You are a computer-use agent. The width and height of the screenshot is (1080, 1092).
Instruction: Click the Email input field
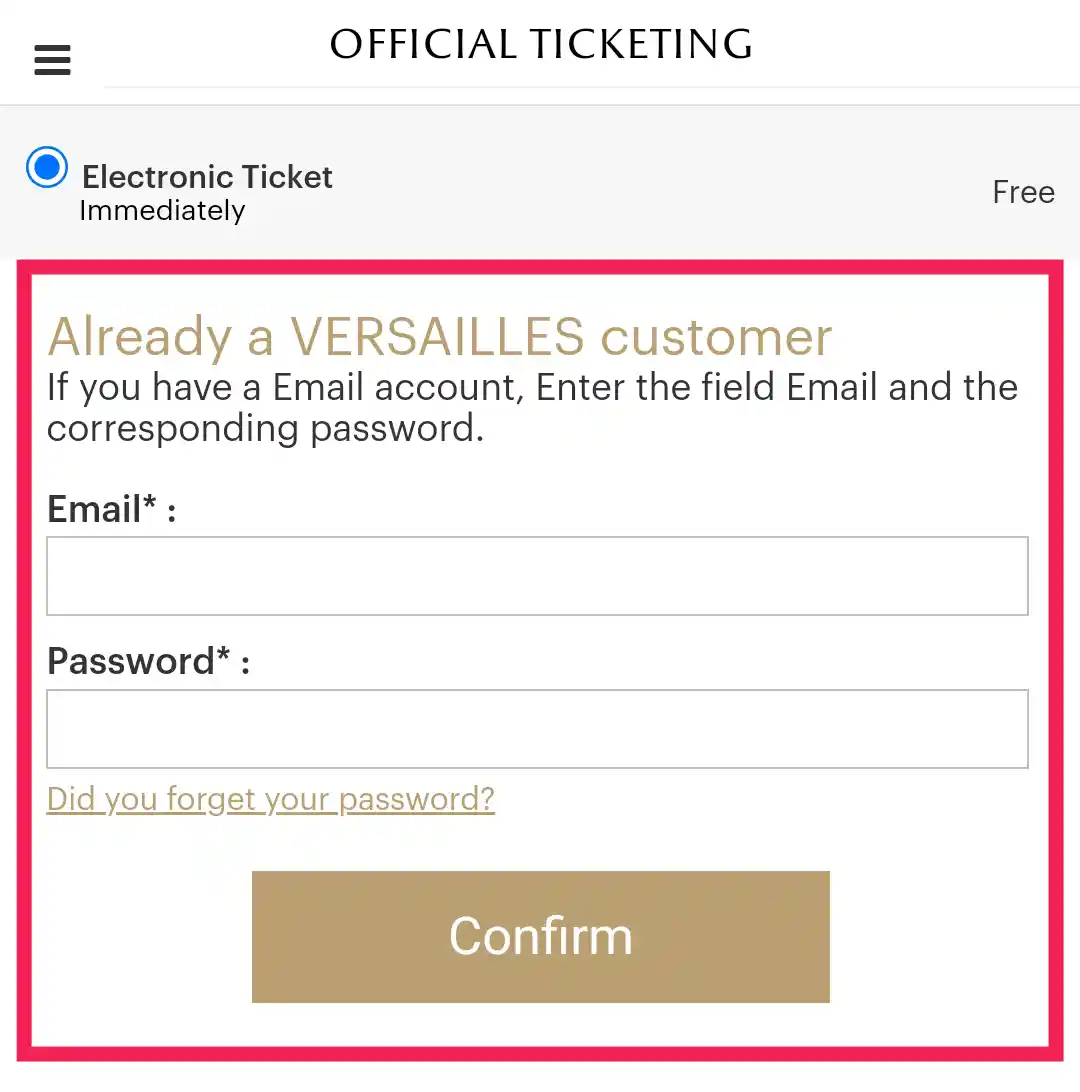537,576
